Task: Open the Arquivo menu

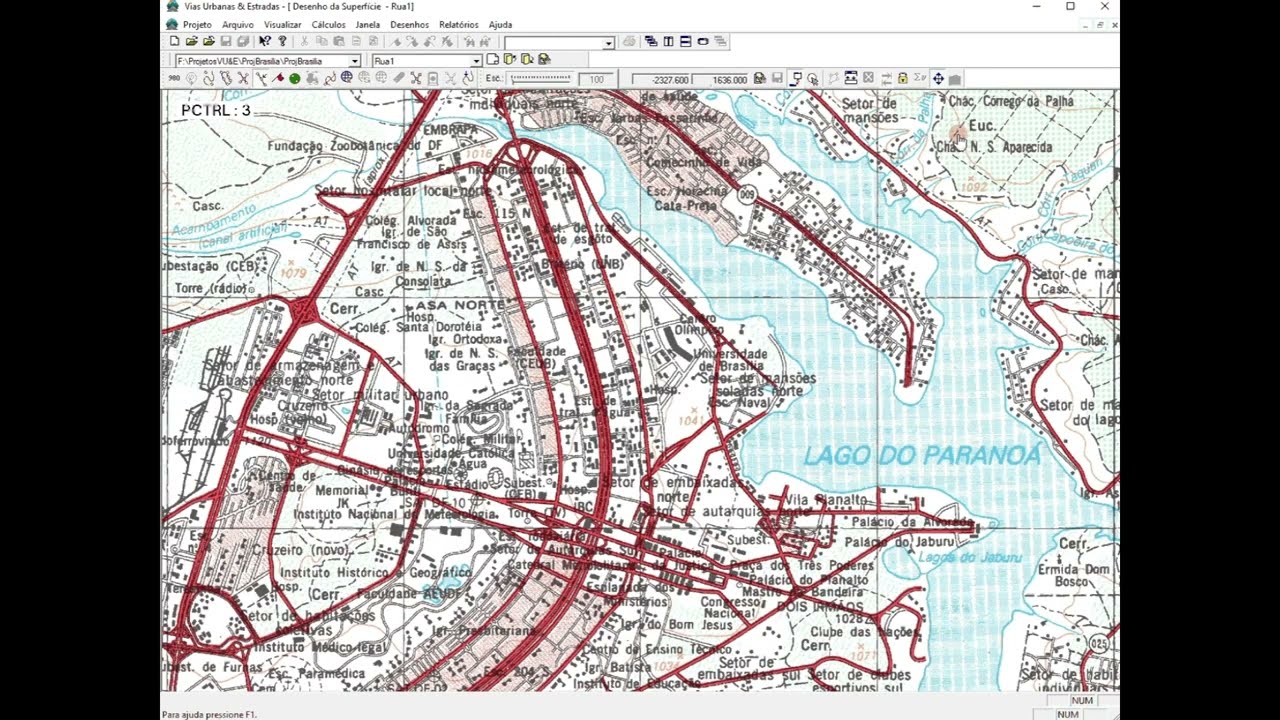Action: (238, 24)
